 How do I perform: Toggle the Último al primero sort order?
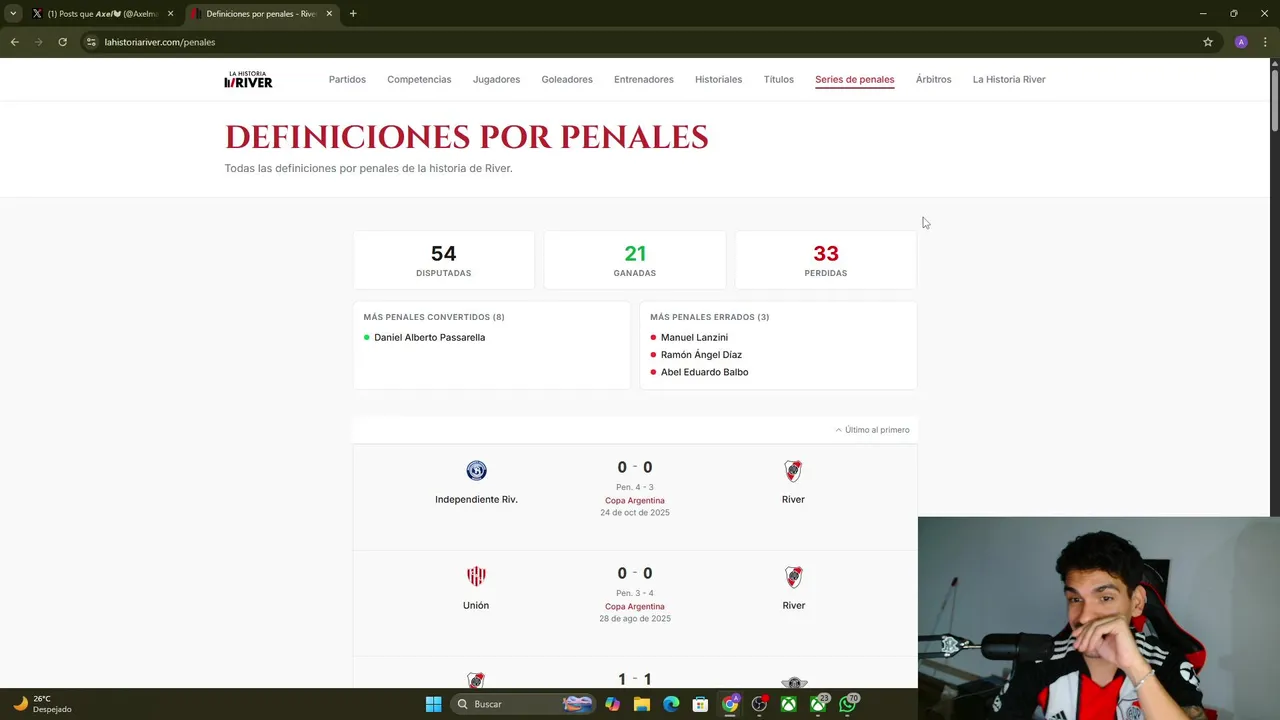872,430
